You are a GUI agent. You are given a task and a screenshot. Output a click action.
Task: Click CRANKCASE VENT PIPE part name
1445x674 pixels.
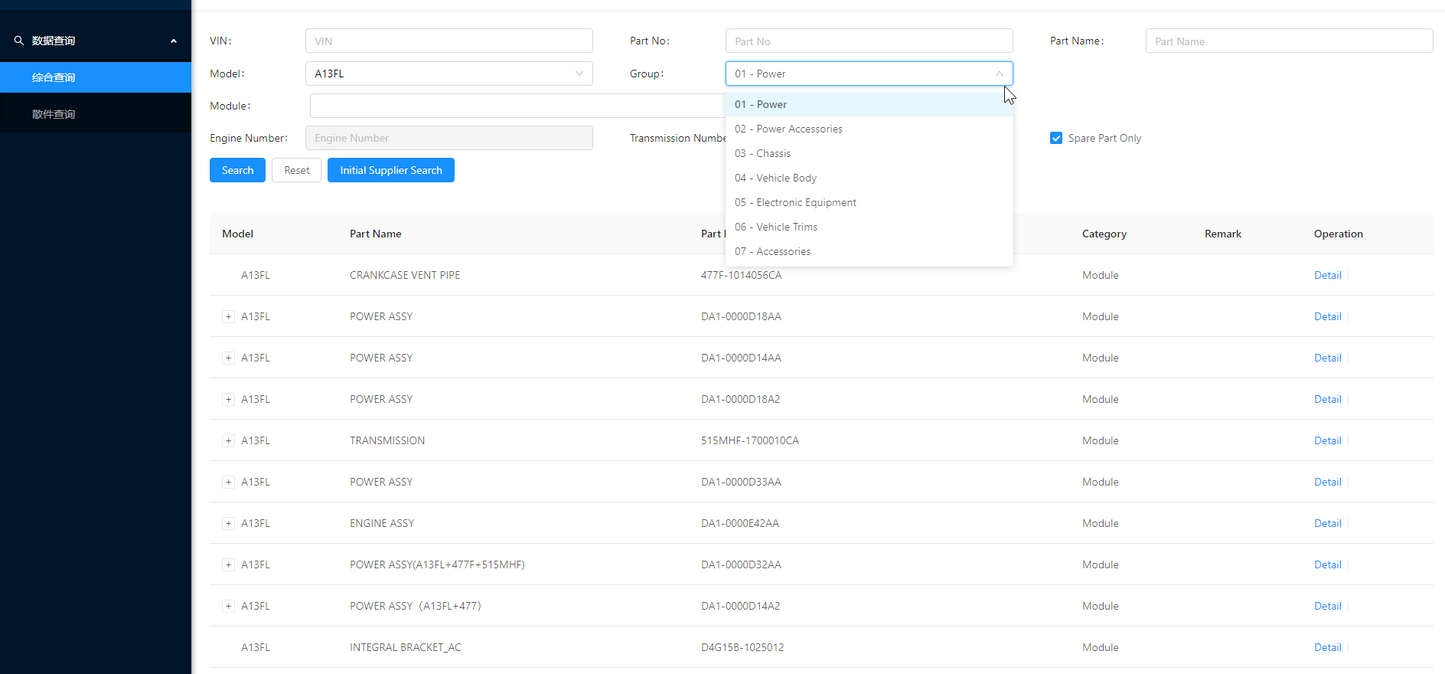(x=405, y=275)
